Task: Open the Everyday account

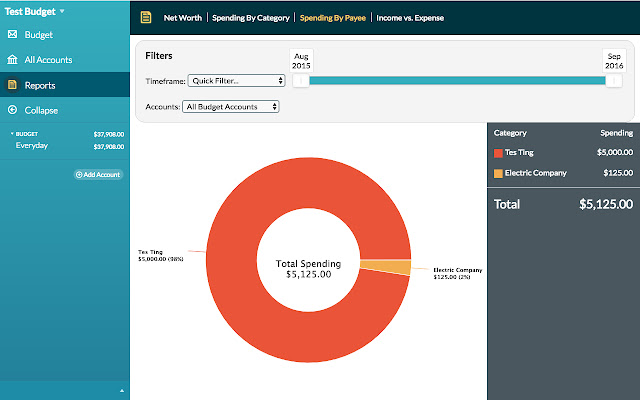Action: (32, 146)
